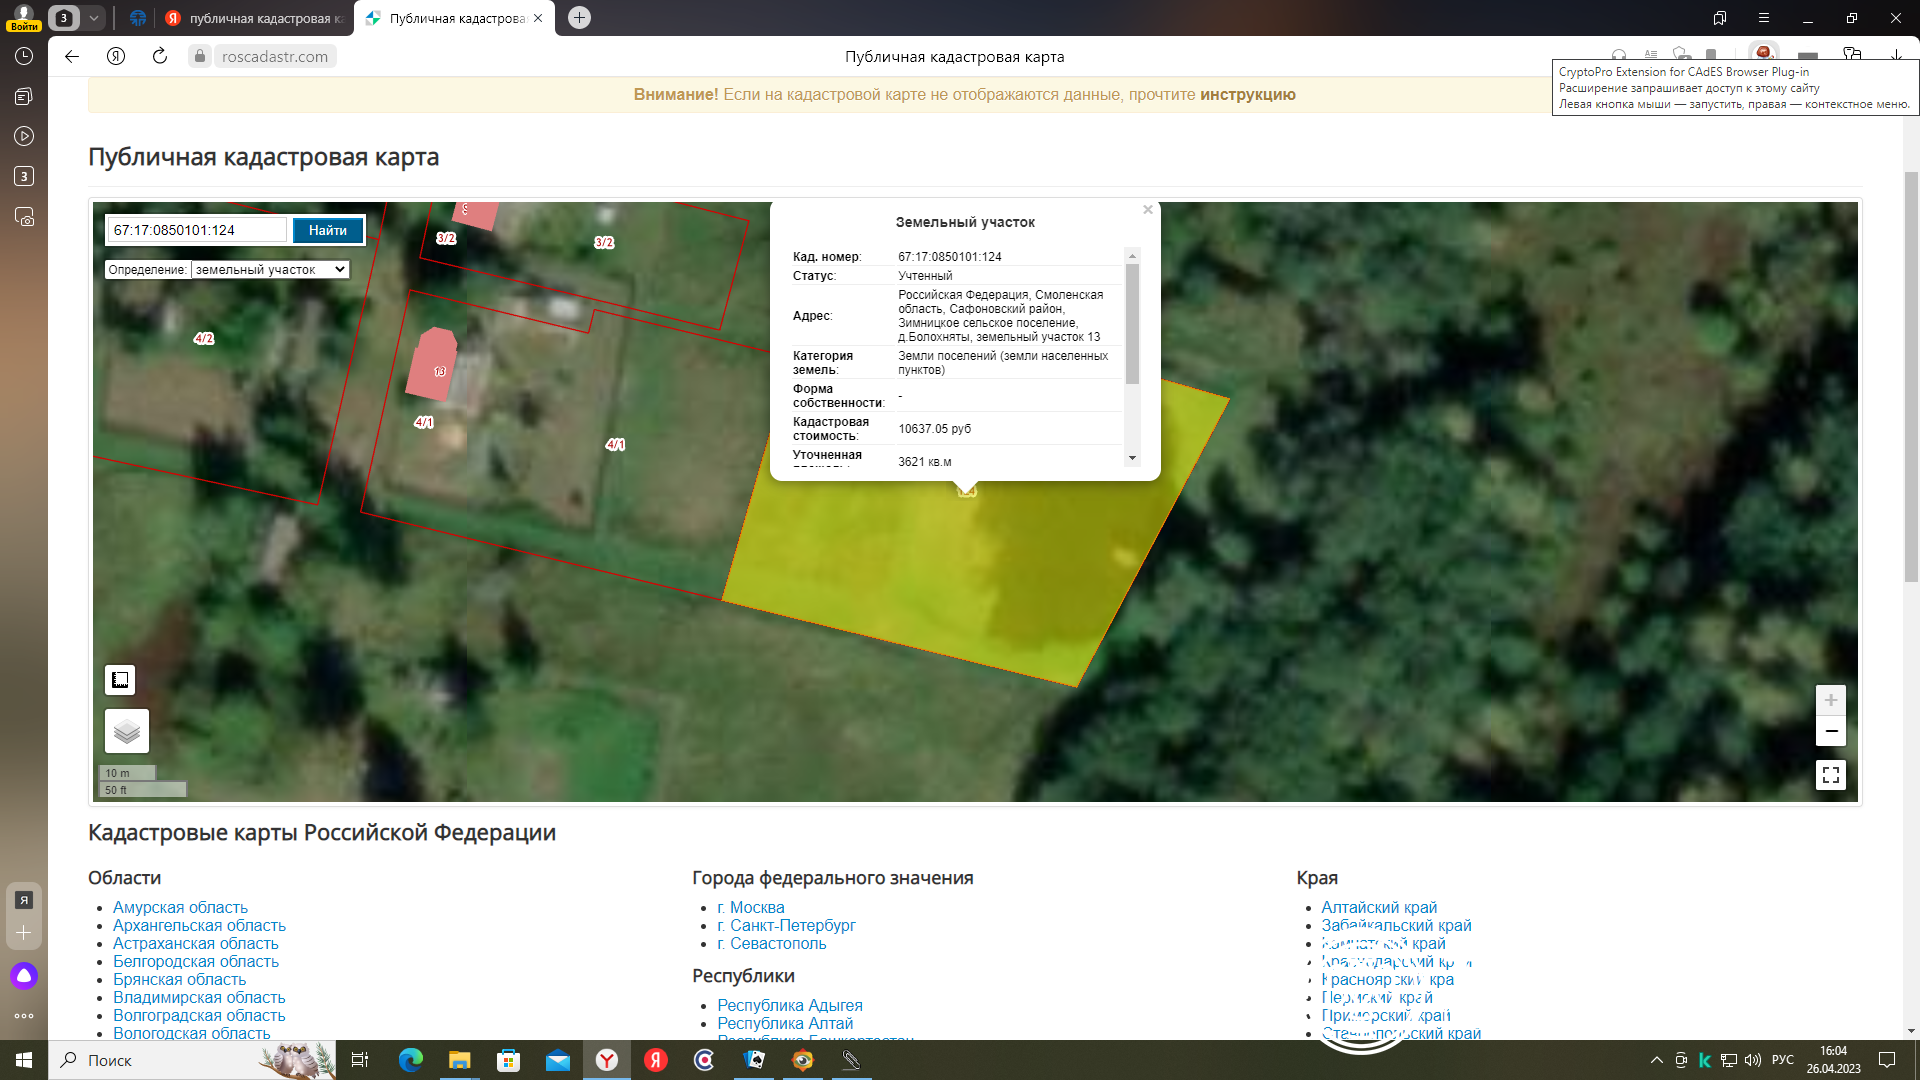Image resolution: width=1920 pixels, height=1080 pixels.
Task: Open the screenshot tool in sidebar
Action: [x=24, y=216]
